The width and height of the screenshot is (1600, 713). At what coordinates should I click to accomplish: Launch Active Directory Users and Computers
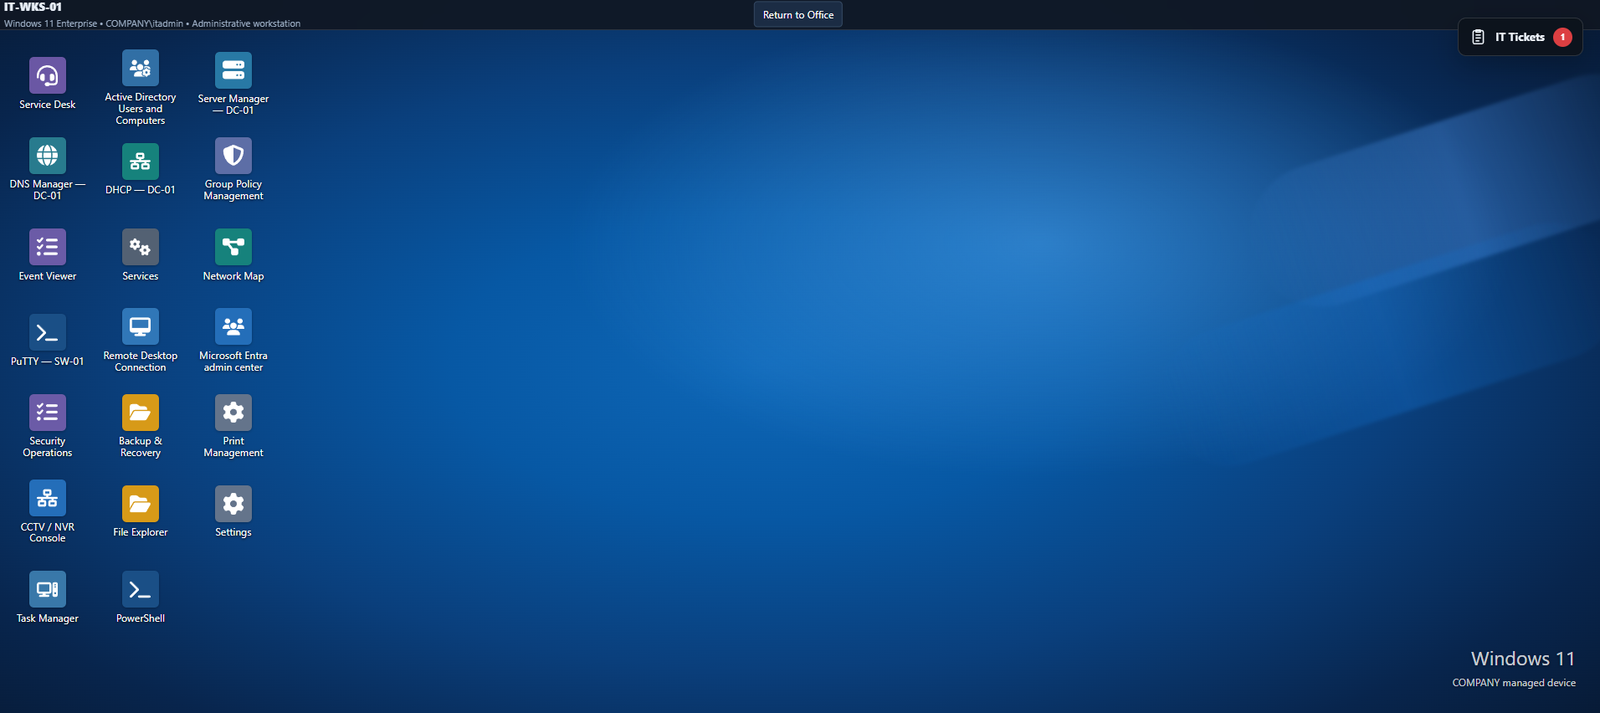[140, 69]
